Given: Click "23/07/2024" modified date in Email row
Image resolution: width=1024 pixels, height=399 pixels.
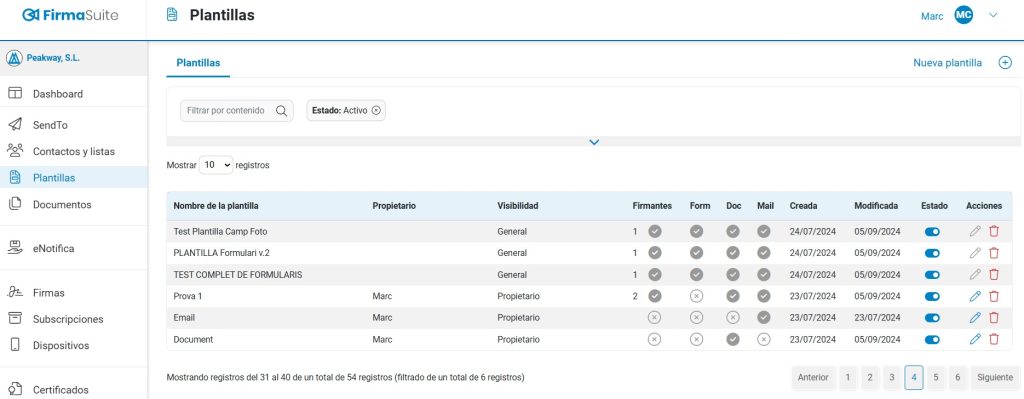Looking at the screenshot, I should pos(876,318).
